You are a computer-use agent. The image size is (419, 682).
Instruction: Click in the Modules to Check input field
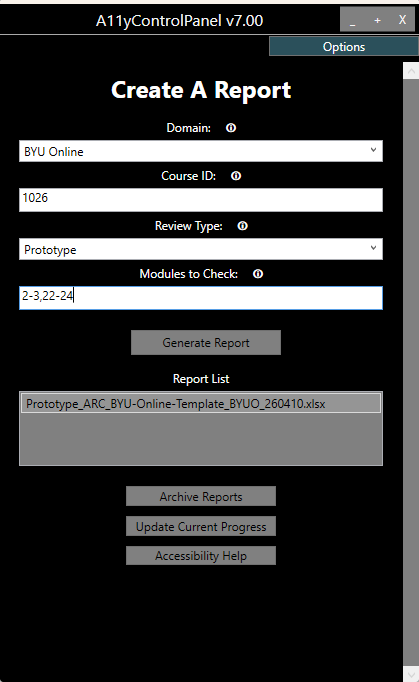pos(201,298)
